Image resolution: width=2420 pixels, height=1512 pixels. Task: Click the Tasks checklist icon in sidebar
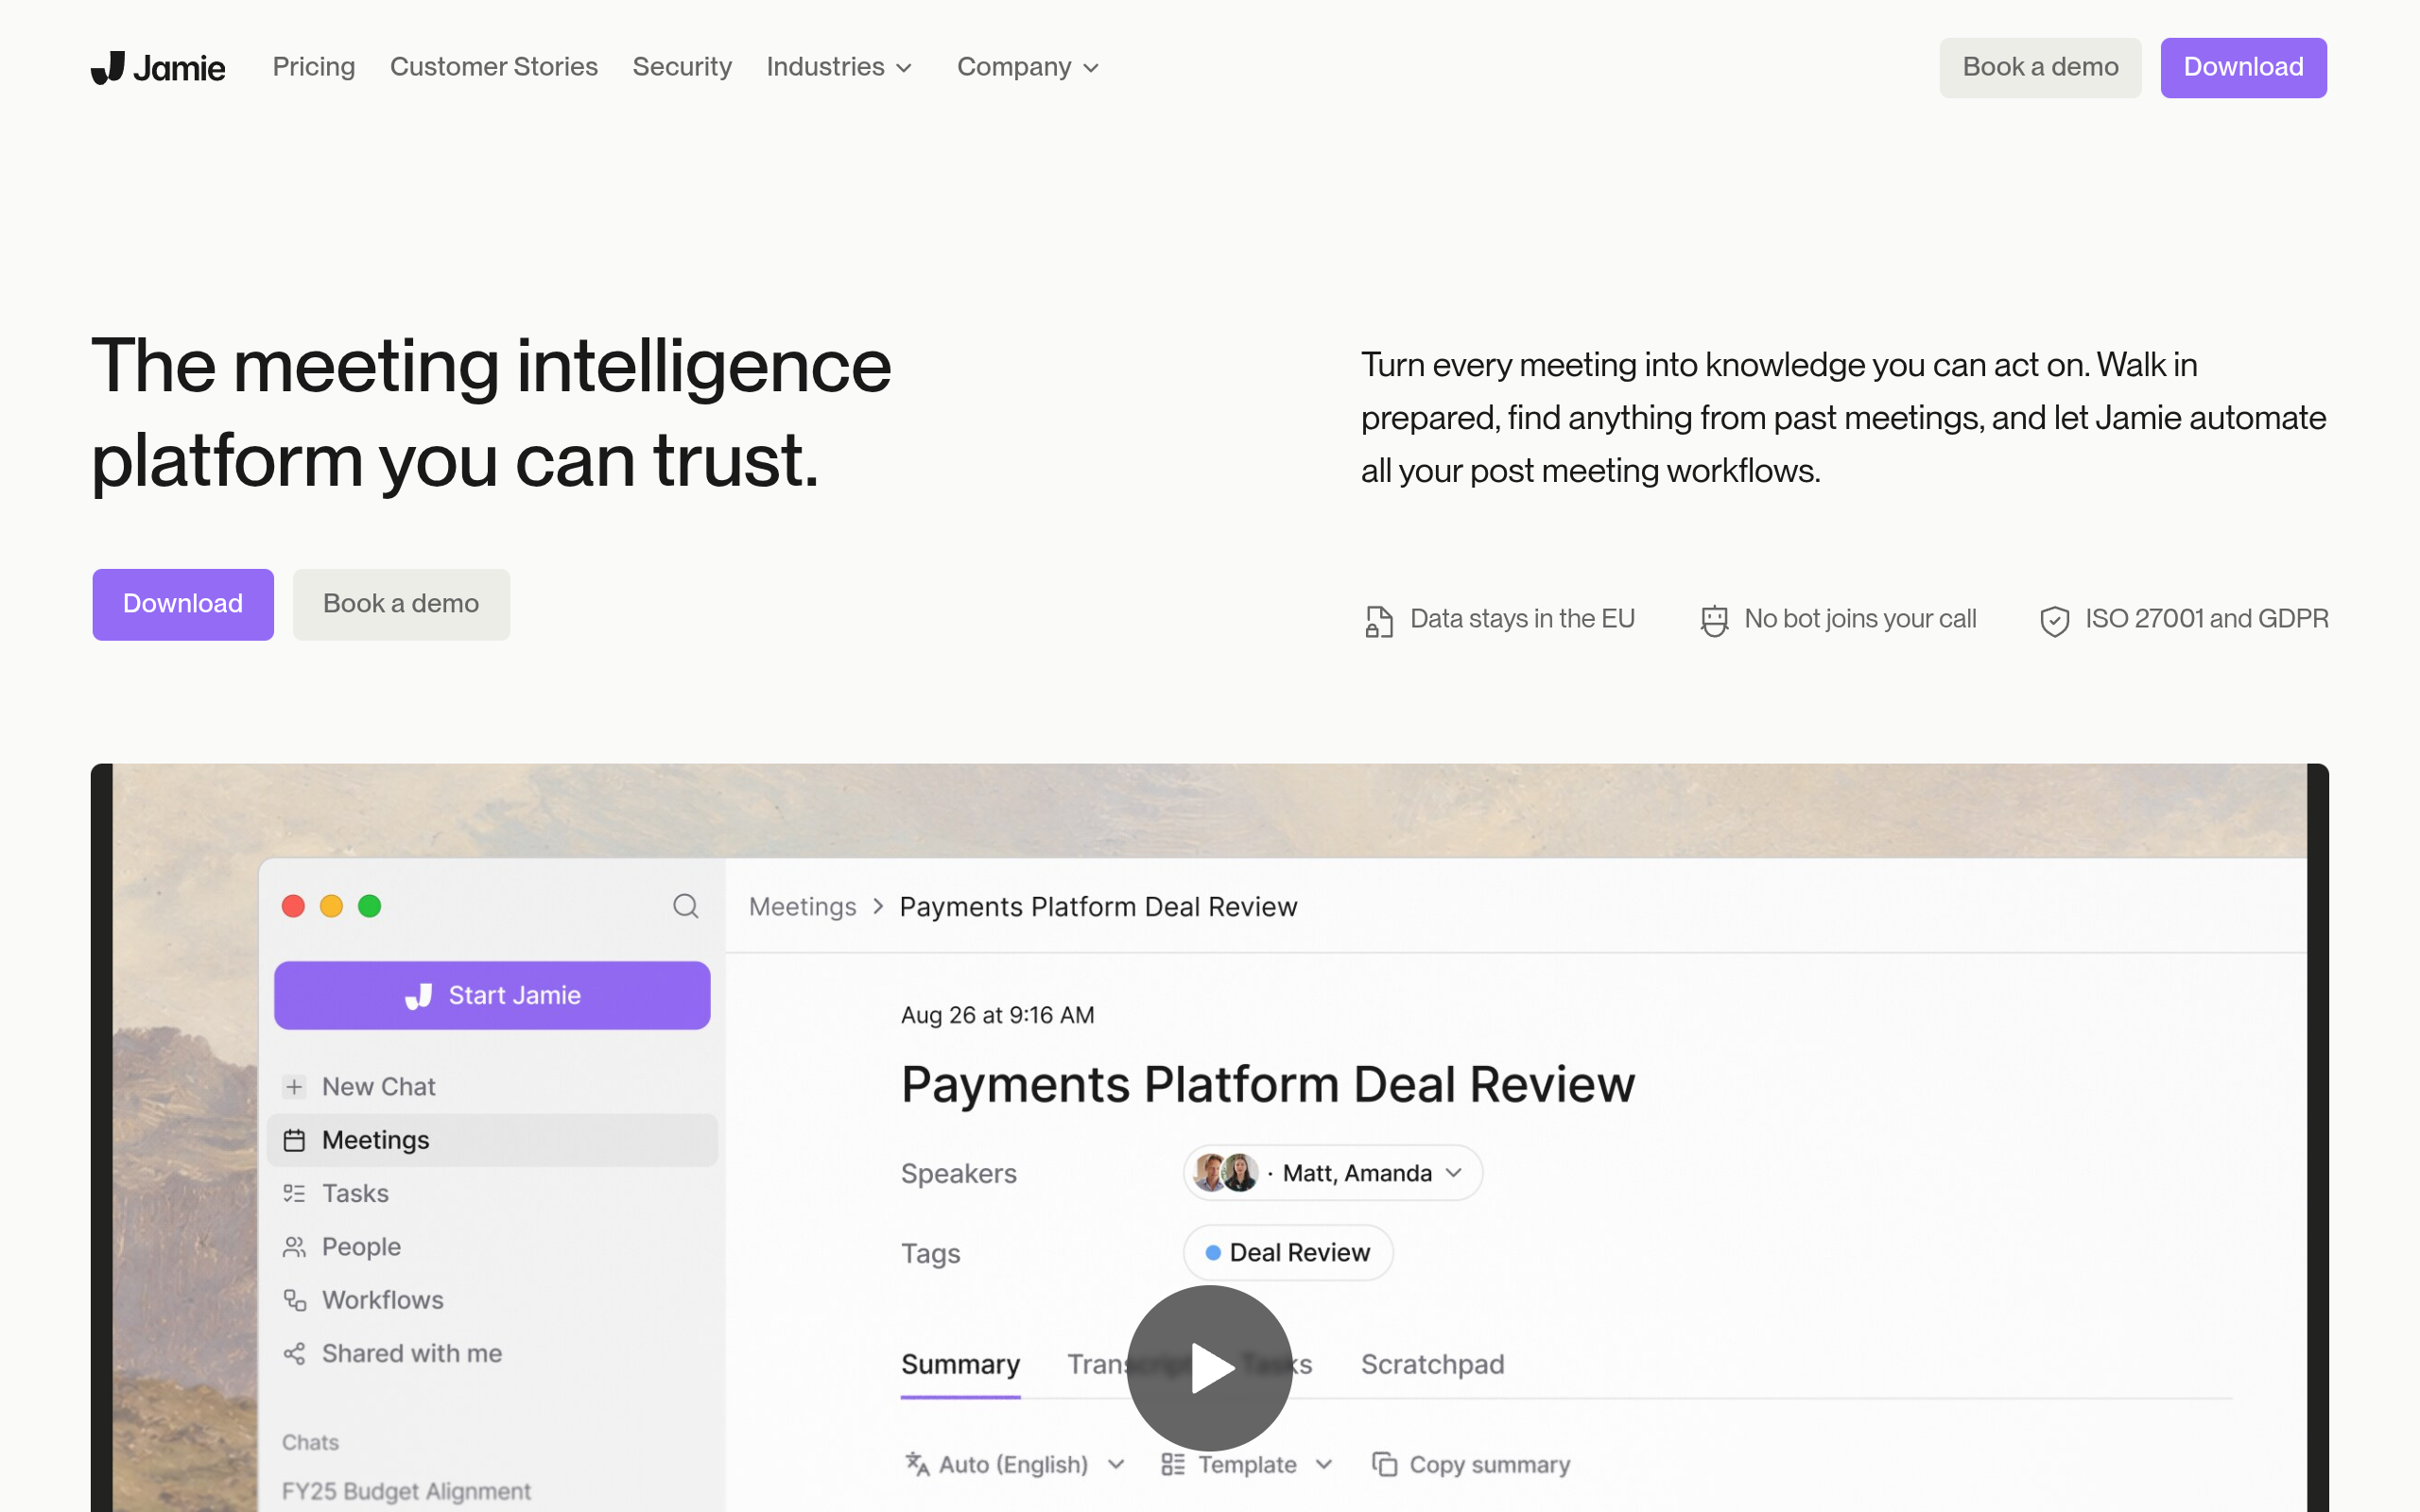[x=294, y=1193]
